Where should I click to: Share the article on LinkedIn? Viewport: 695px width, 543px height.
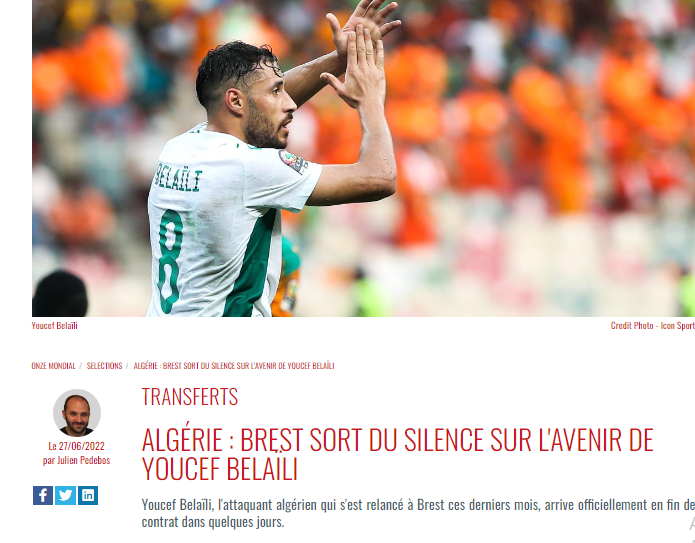point(88,495)
